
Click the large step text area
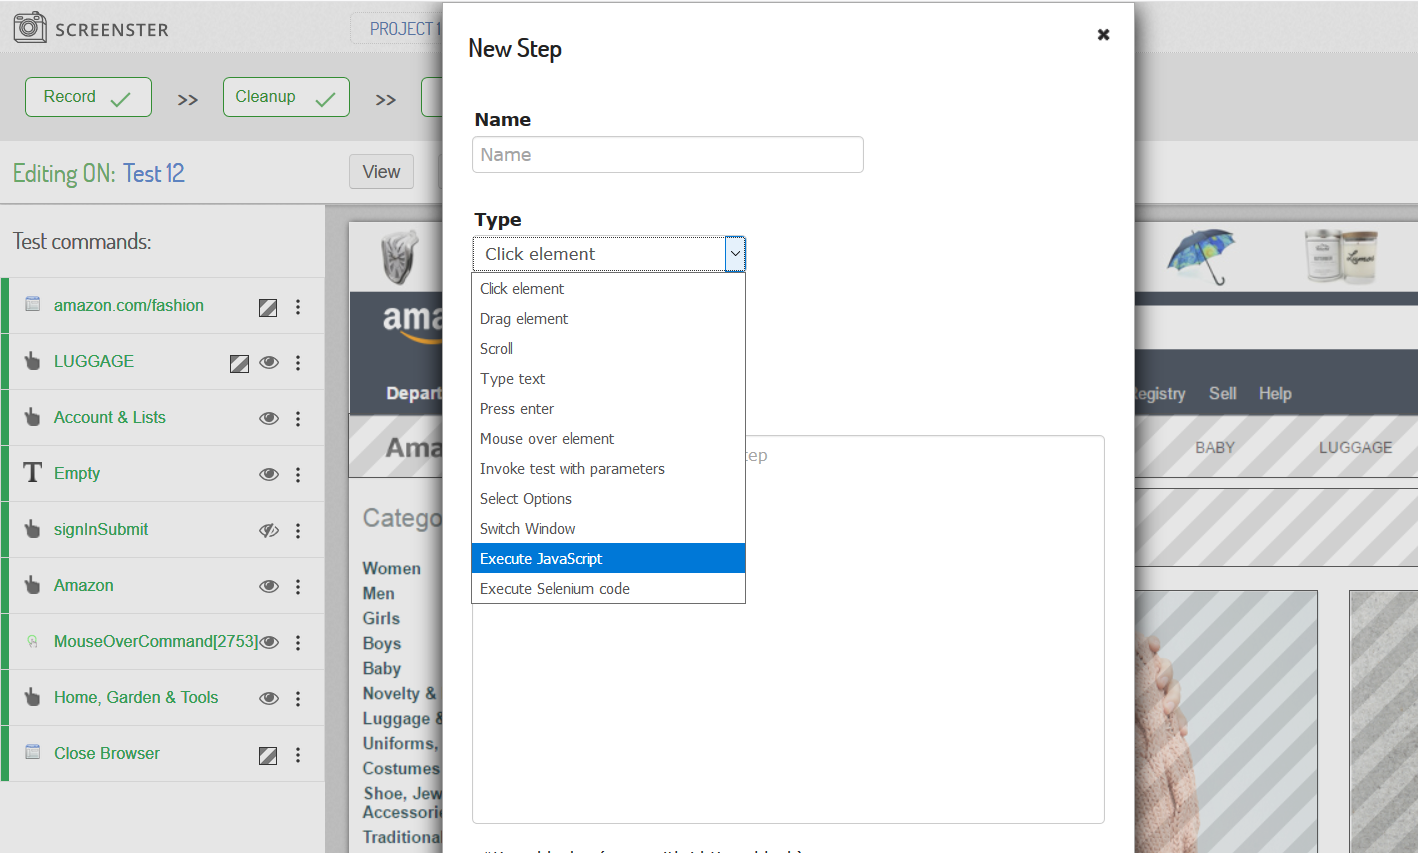(788, 629)
